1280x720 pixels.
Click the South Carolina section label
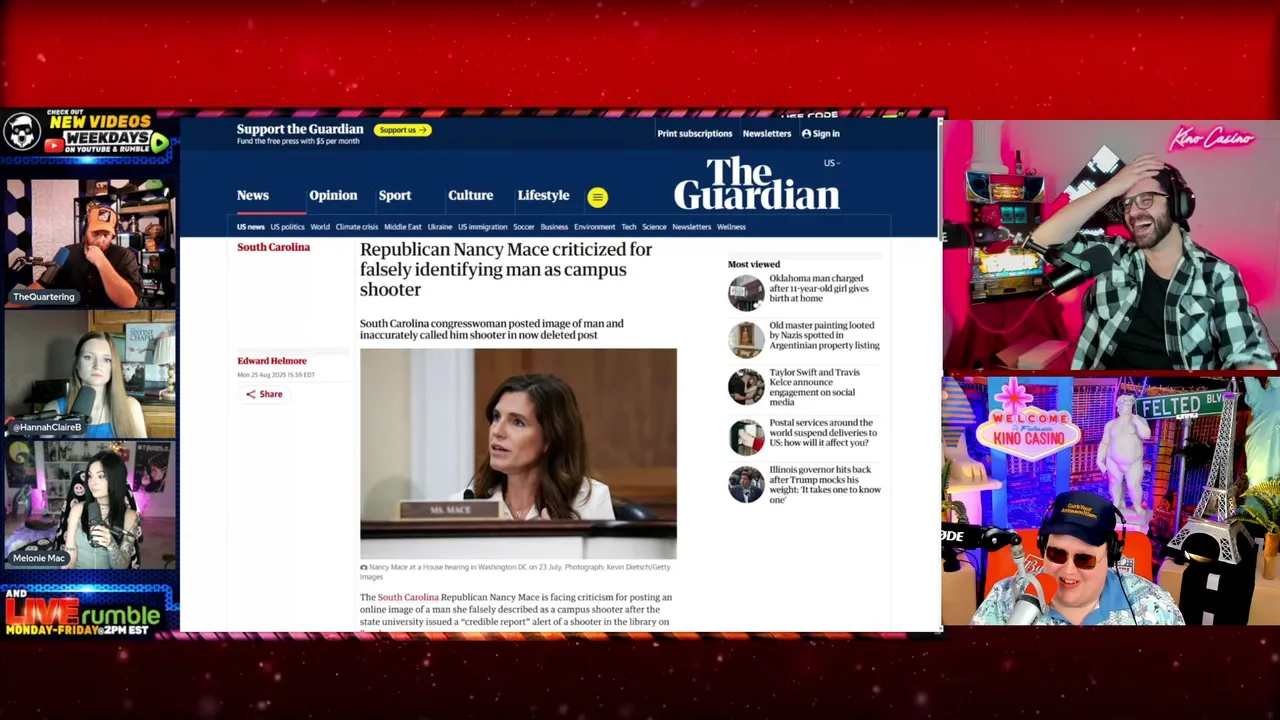273,247
